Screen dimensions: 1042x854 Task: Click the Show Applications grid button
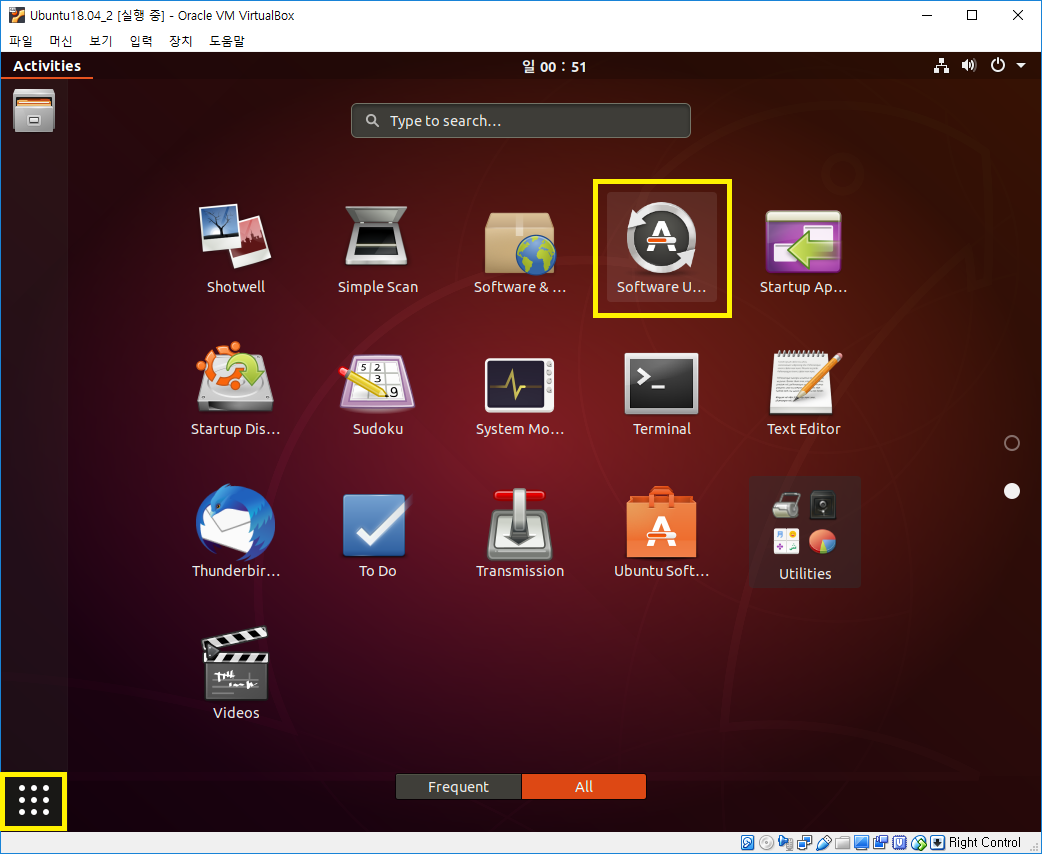coord(34,801)
